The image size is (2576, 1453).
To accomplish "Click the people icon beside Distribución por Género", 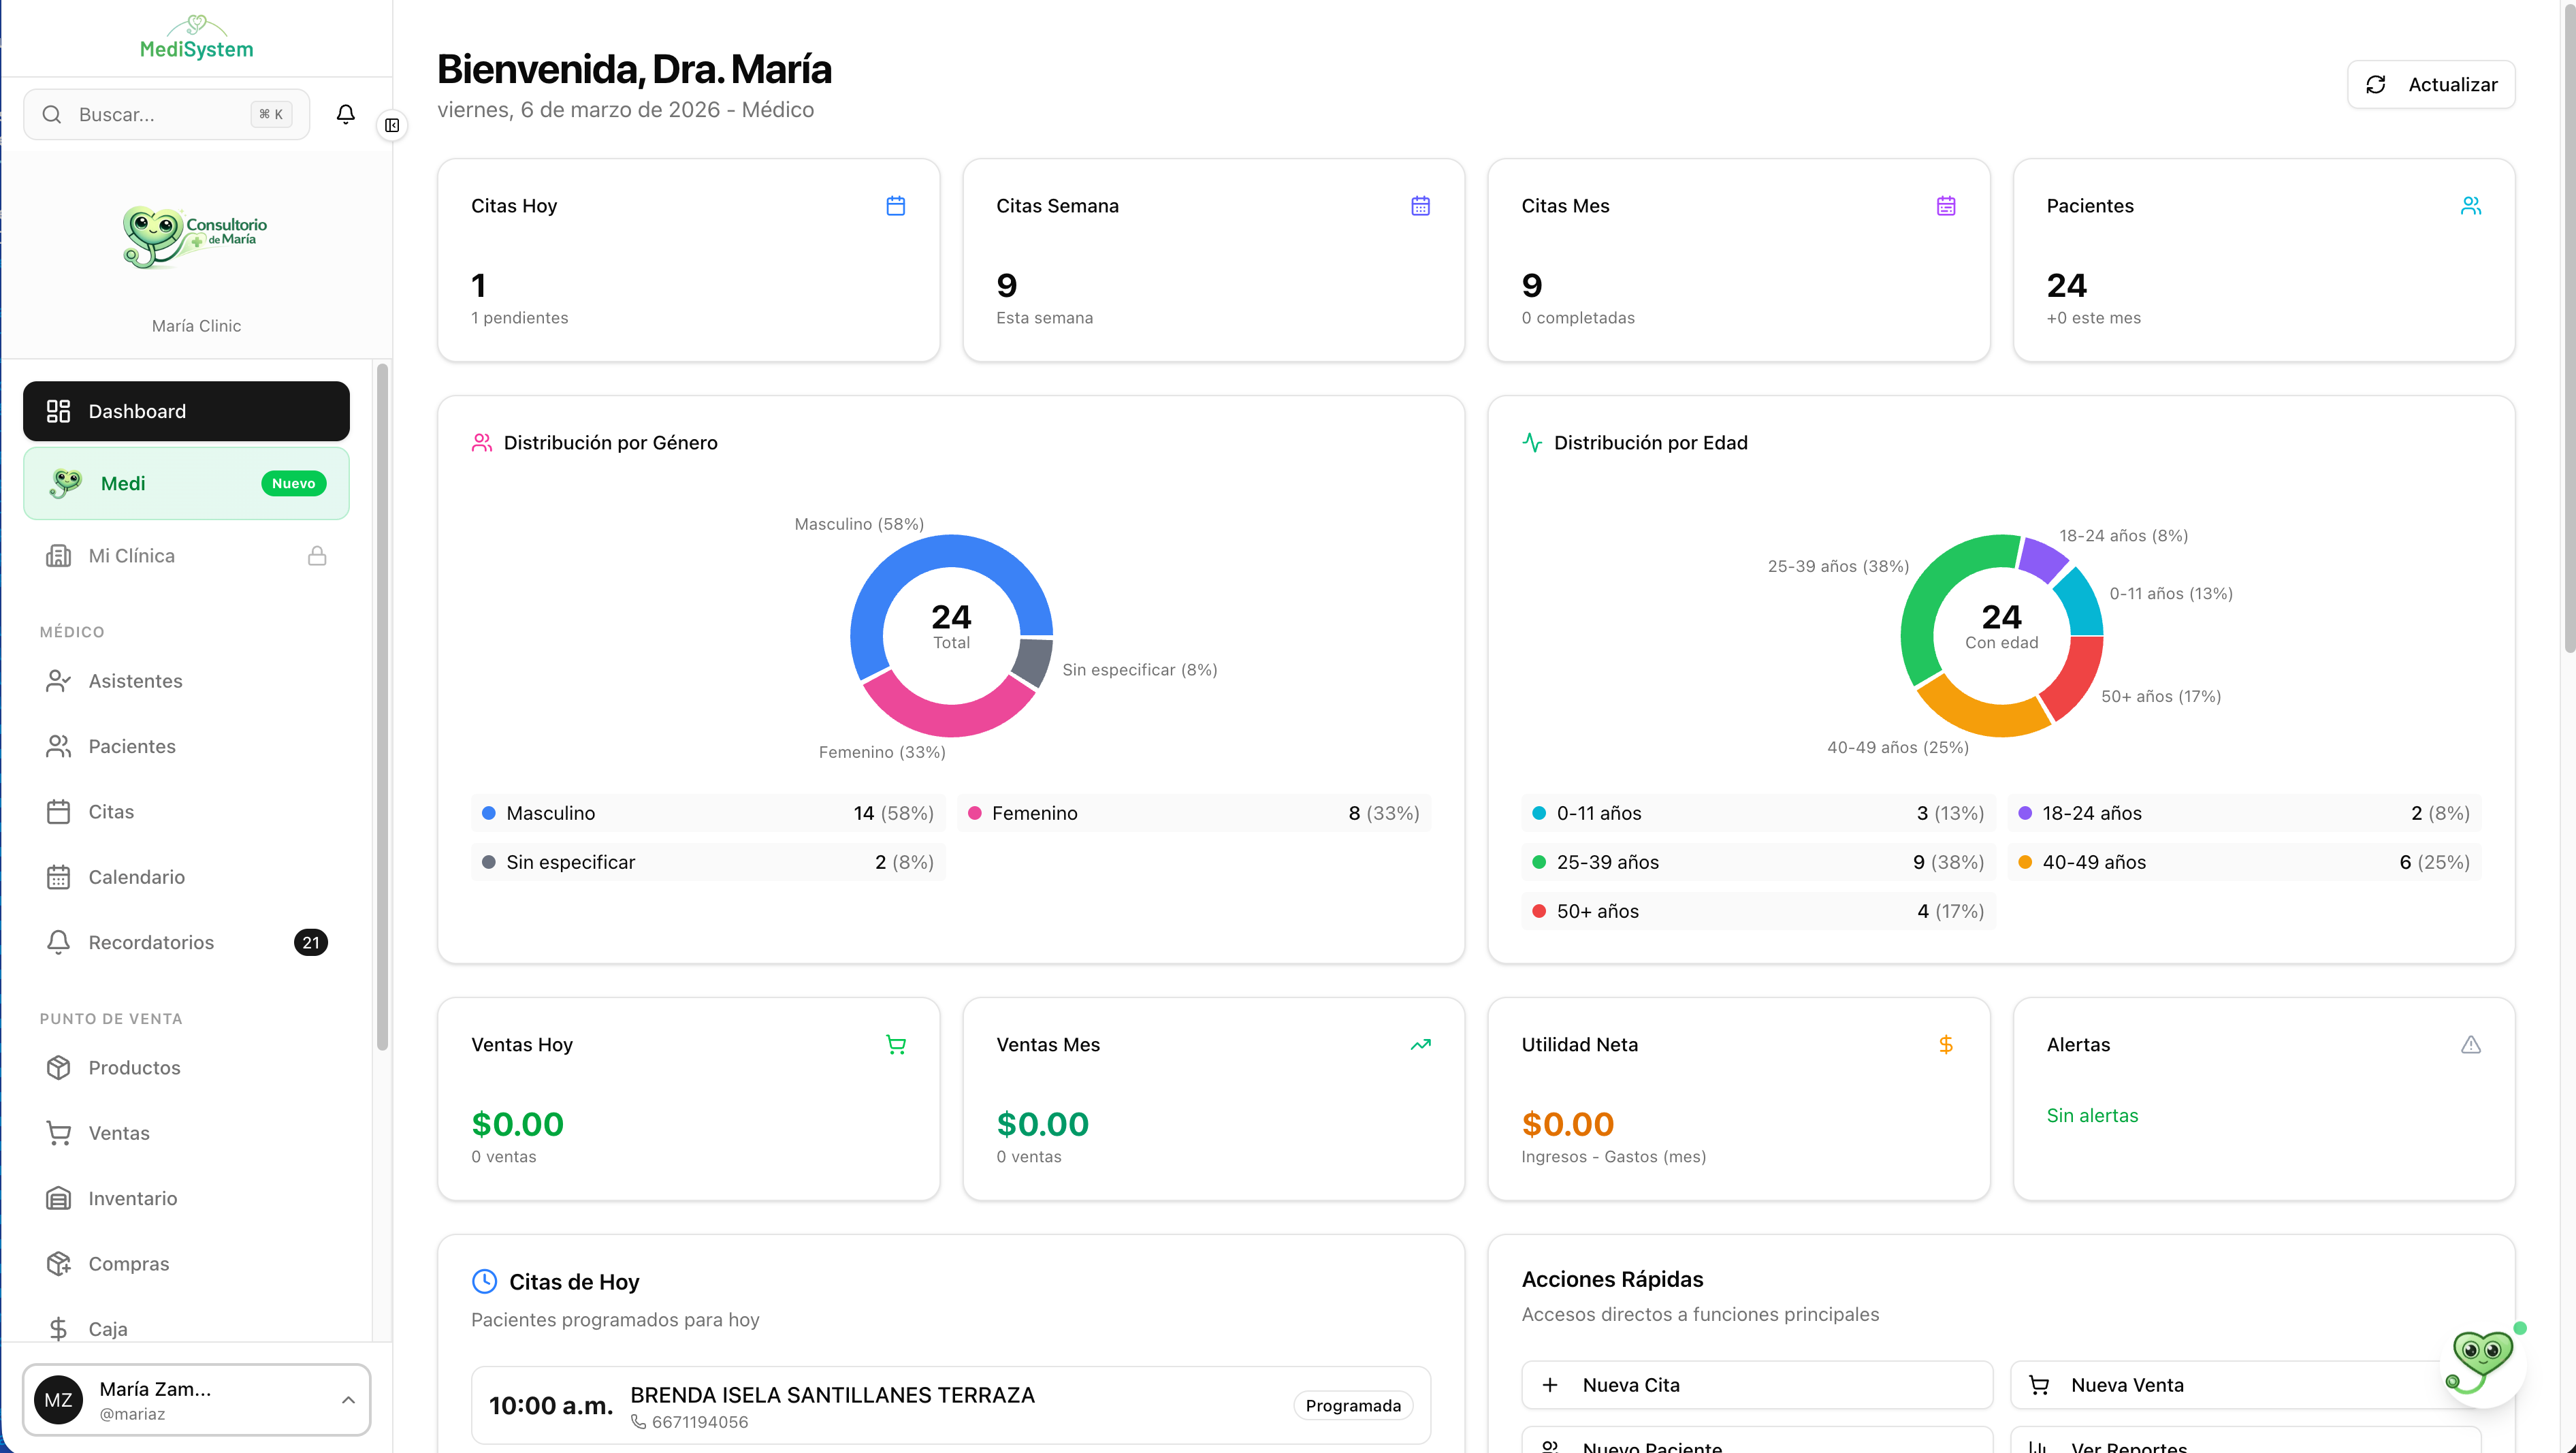I will [482, 443].
